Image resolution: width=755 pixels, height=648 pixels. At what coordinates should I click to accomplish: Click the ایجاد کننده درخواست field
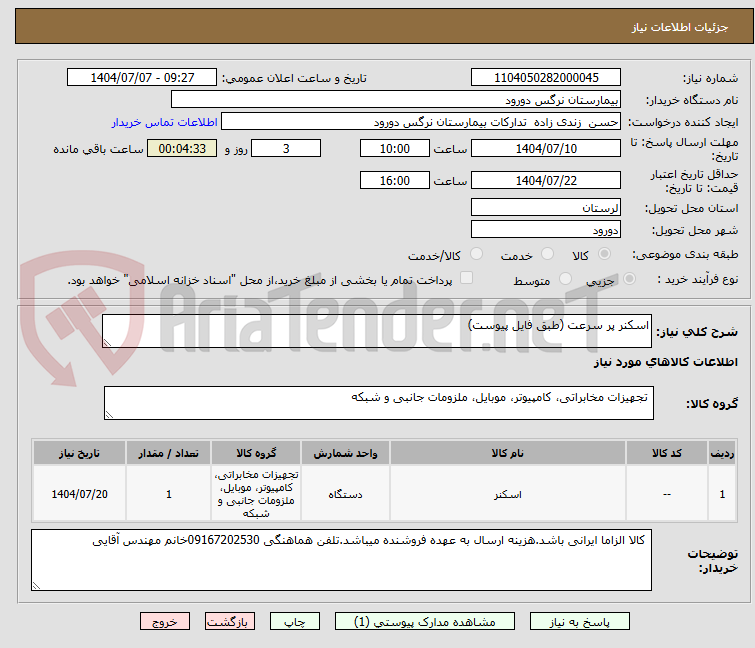coord(421,122)
